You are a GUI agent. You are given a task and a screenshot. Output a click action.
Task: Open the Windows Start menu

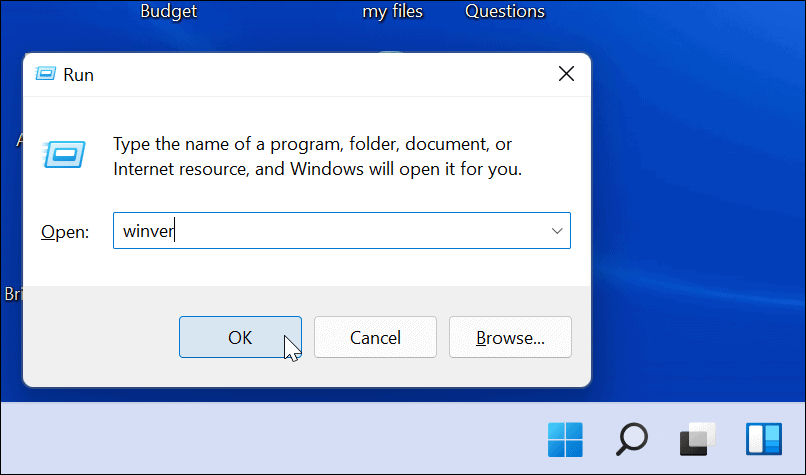point(565,440)
